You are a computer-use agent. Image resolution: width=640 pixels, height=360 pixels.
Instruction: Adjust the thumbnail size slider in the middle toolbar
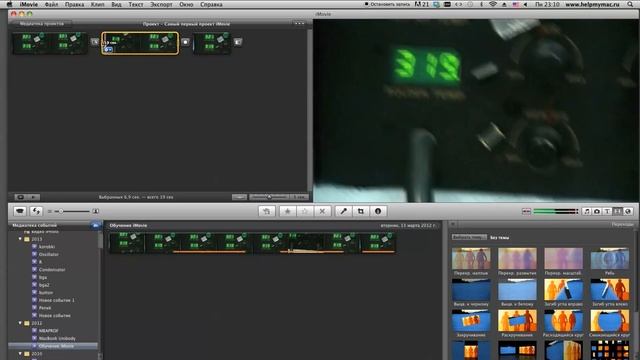tap(73, 211)
